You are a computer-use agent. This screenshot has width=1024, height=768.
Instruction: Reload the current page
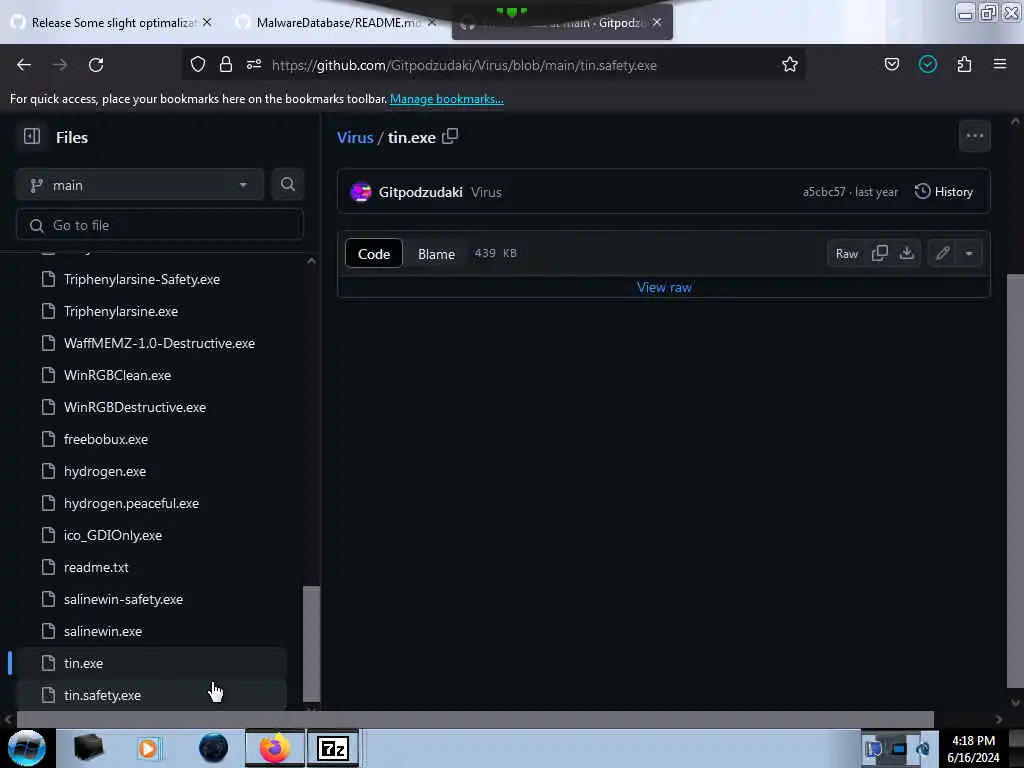pos(96,65)
